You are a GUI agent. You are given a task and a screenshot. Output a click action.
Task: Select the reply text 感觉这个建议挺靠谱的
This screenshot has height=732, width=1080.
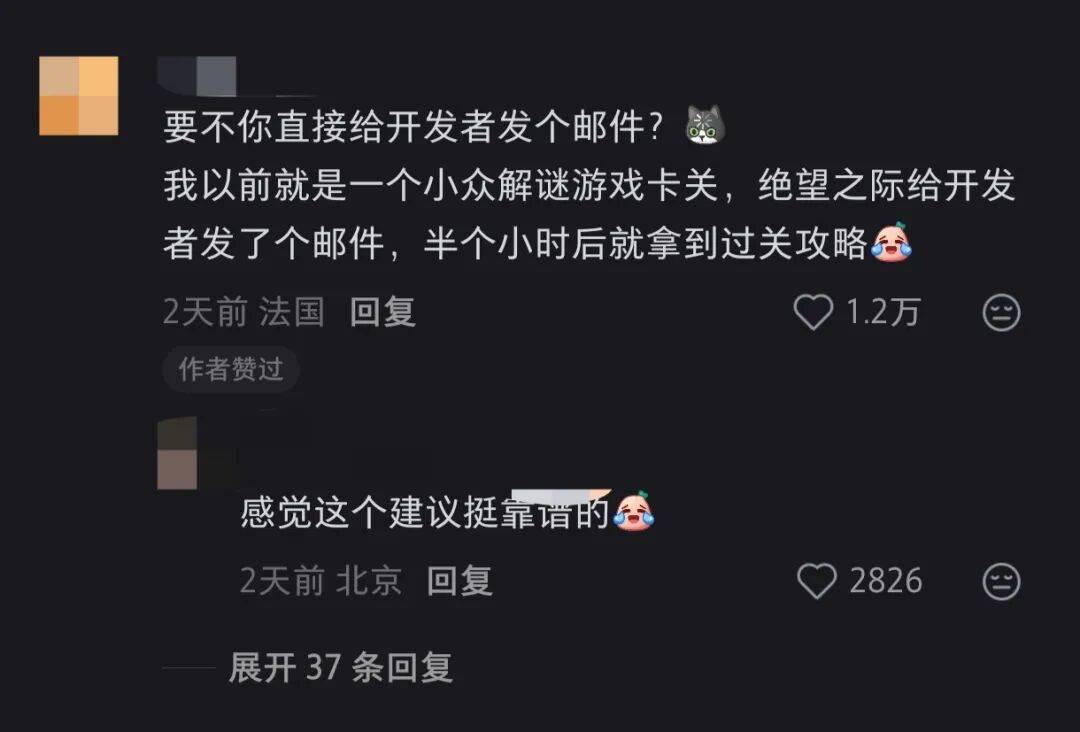tap(424, 512)
